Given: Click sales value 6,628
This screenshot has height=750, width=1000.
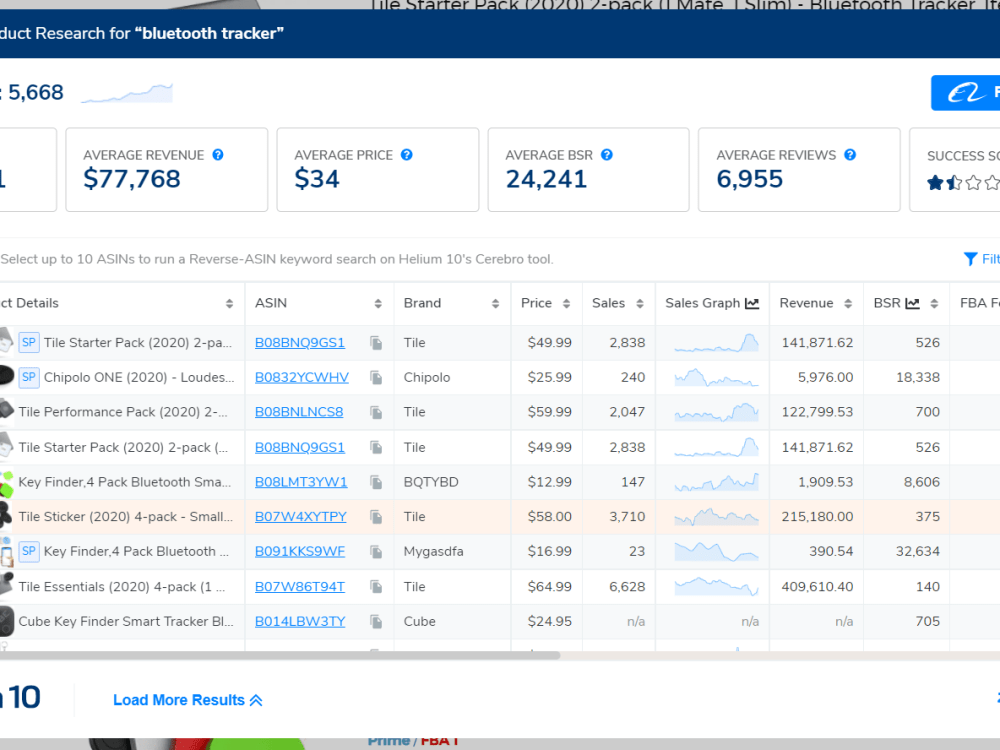Looking at the screenshot, I should click(627, 587).
